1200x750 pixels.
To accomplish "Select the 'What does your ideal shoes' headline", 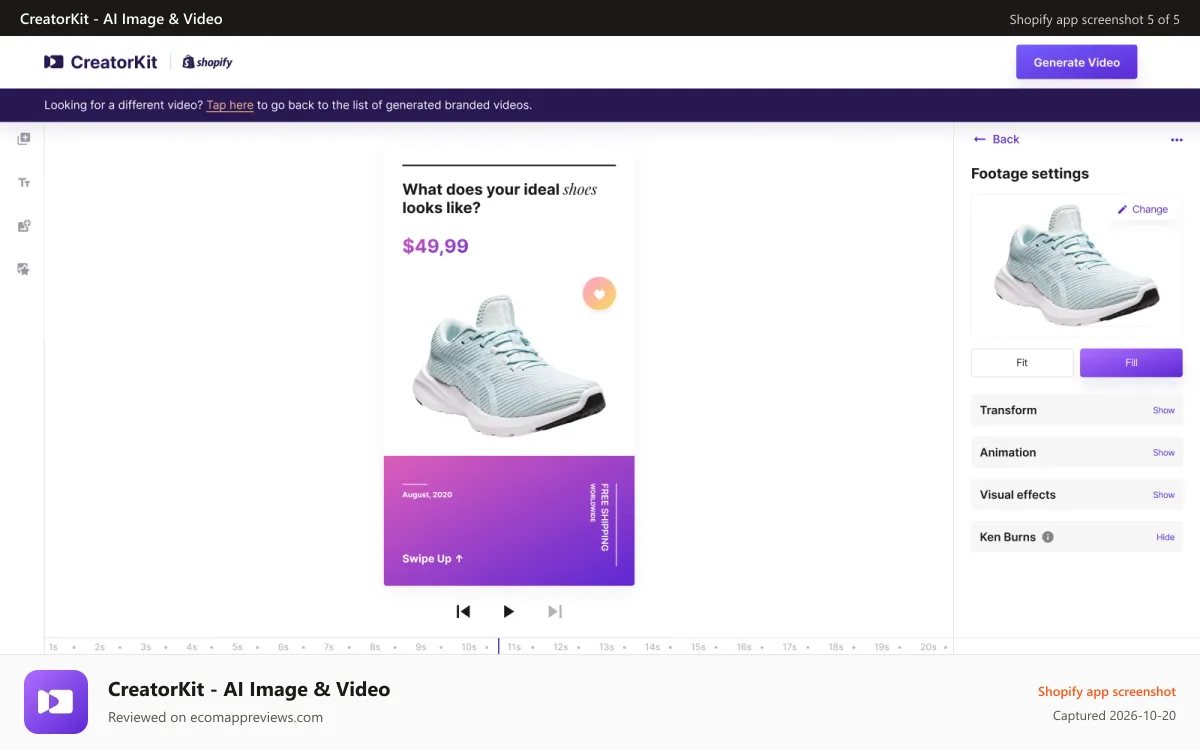I will click(500, 198).
